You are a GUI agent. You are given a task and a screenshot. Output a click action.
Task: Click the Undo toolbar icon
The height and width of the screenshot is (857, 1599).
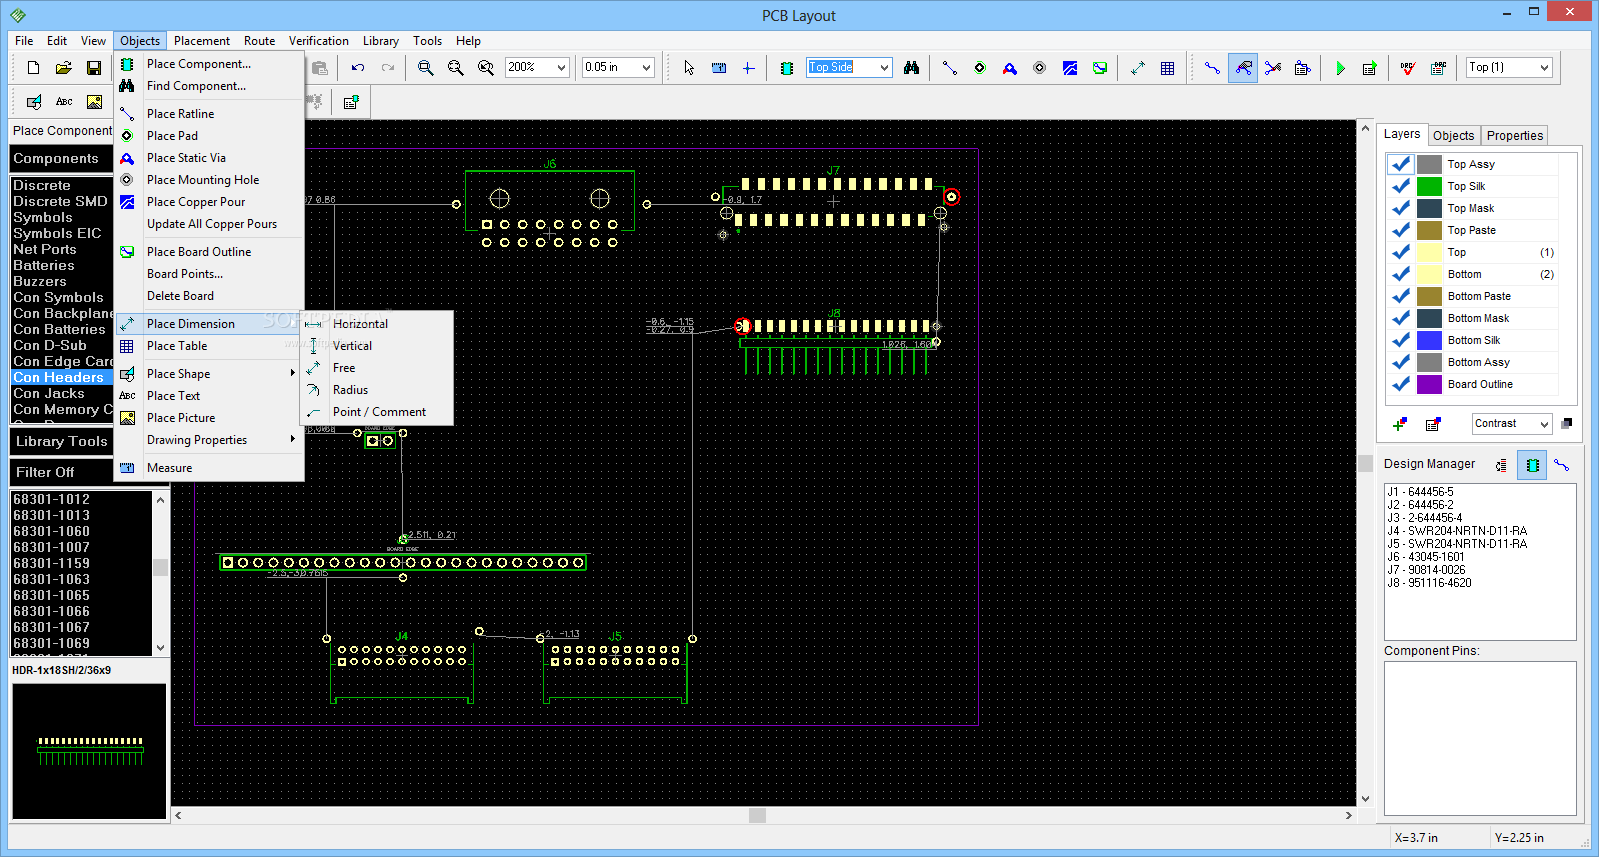357,68
